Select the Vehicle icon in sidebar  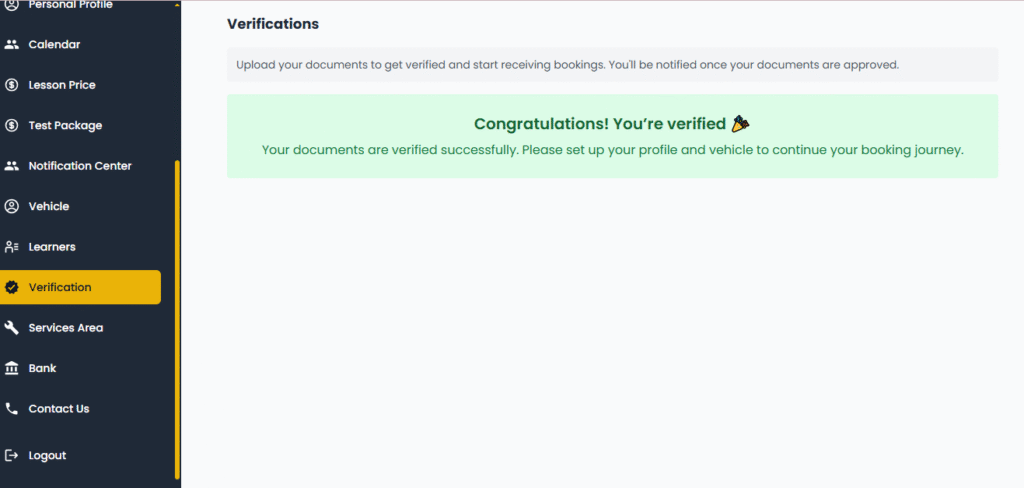point(12,206)
